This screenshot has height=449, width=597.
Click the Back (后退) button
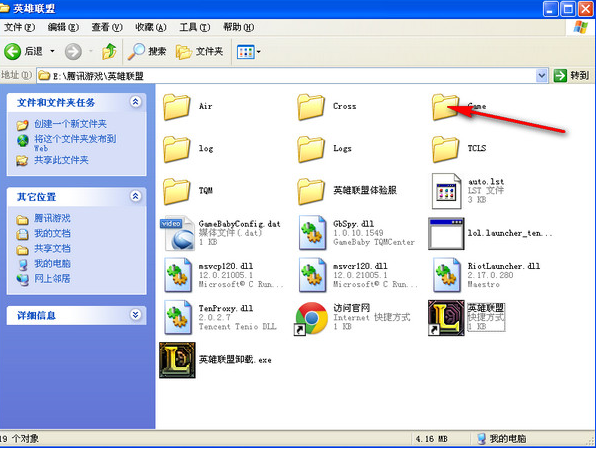(24, 51)
